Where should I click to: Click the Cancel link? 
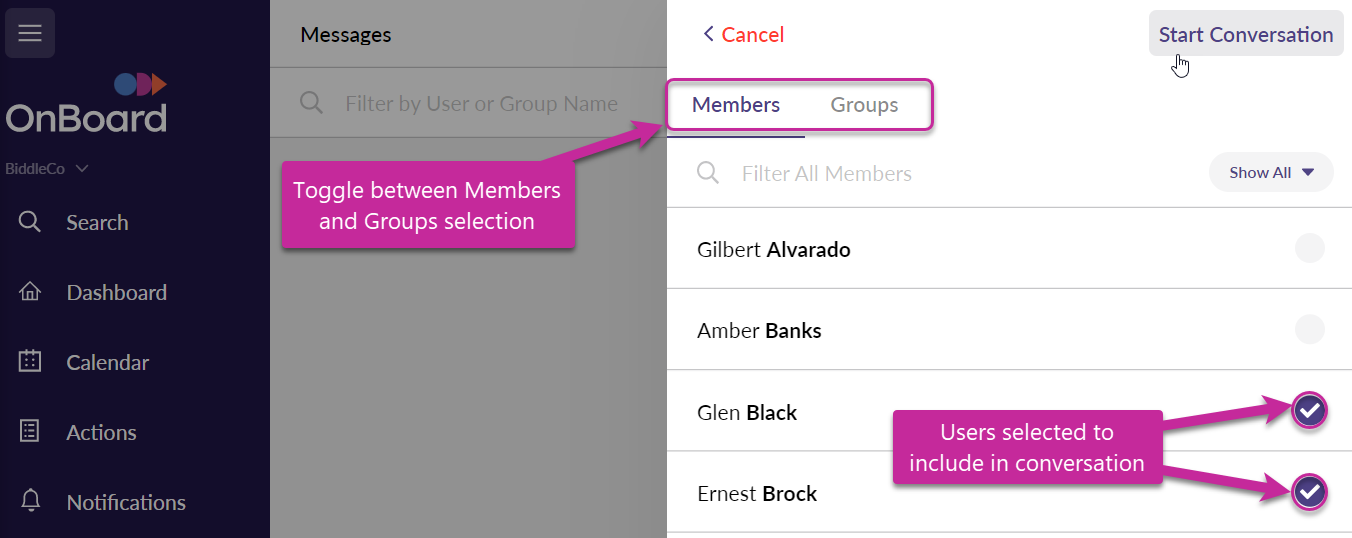point(743,35)
